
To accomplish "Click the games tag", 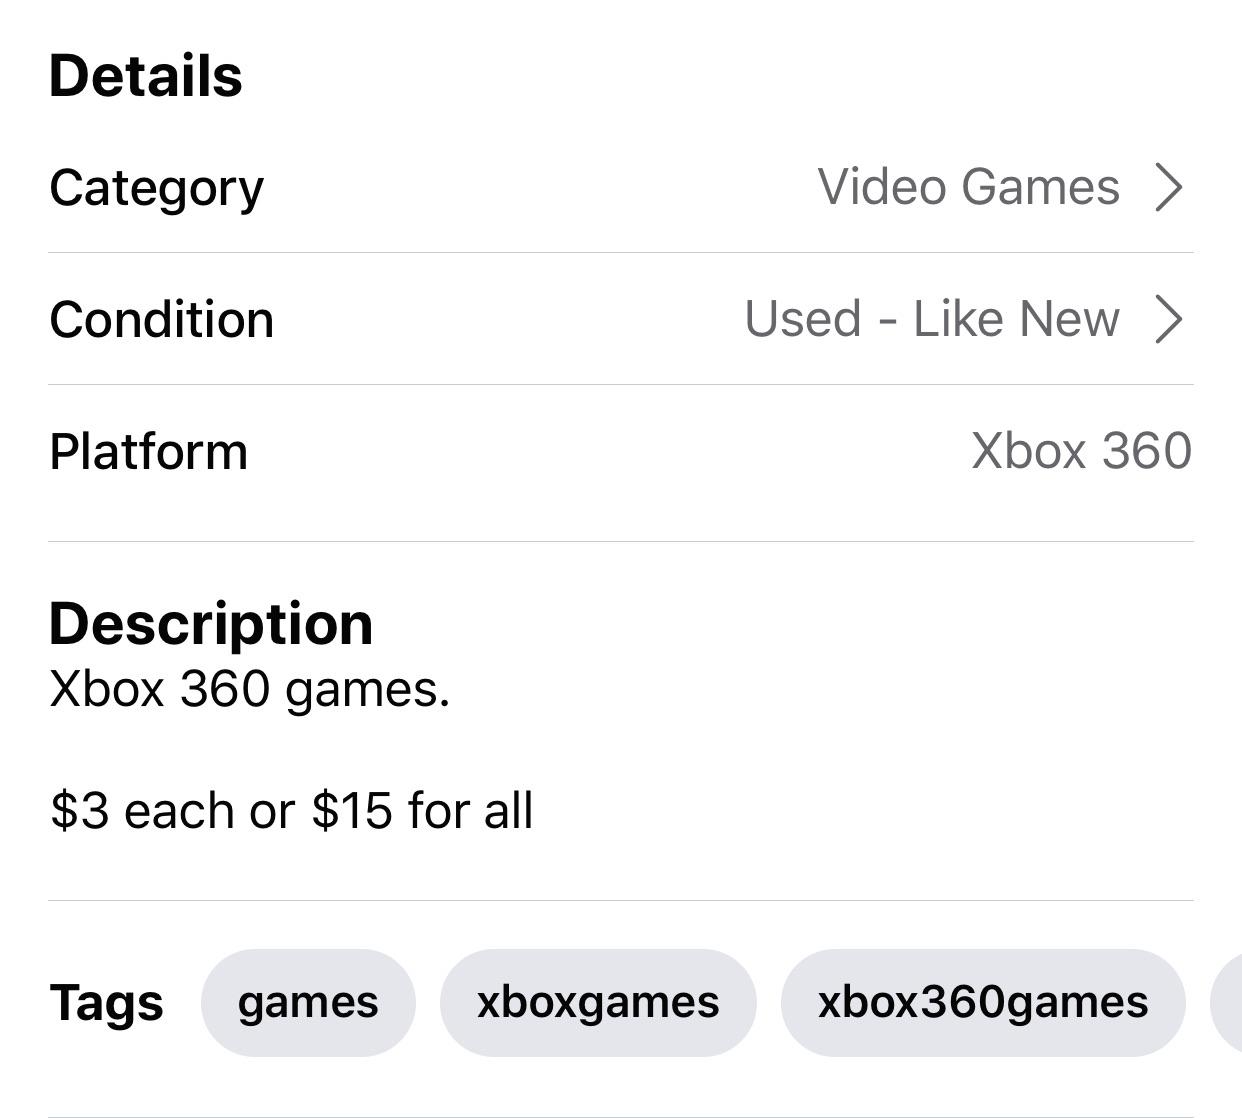I will point(306,1001).
